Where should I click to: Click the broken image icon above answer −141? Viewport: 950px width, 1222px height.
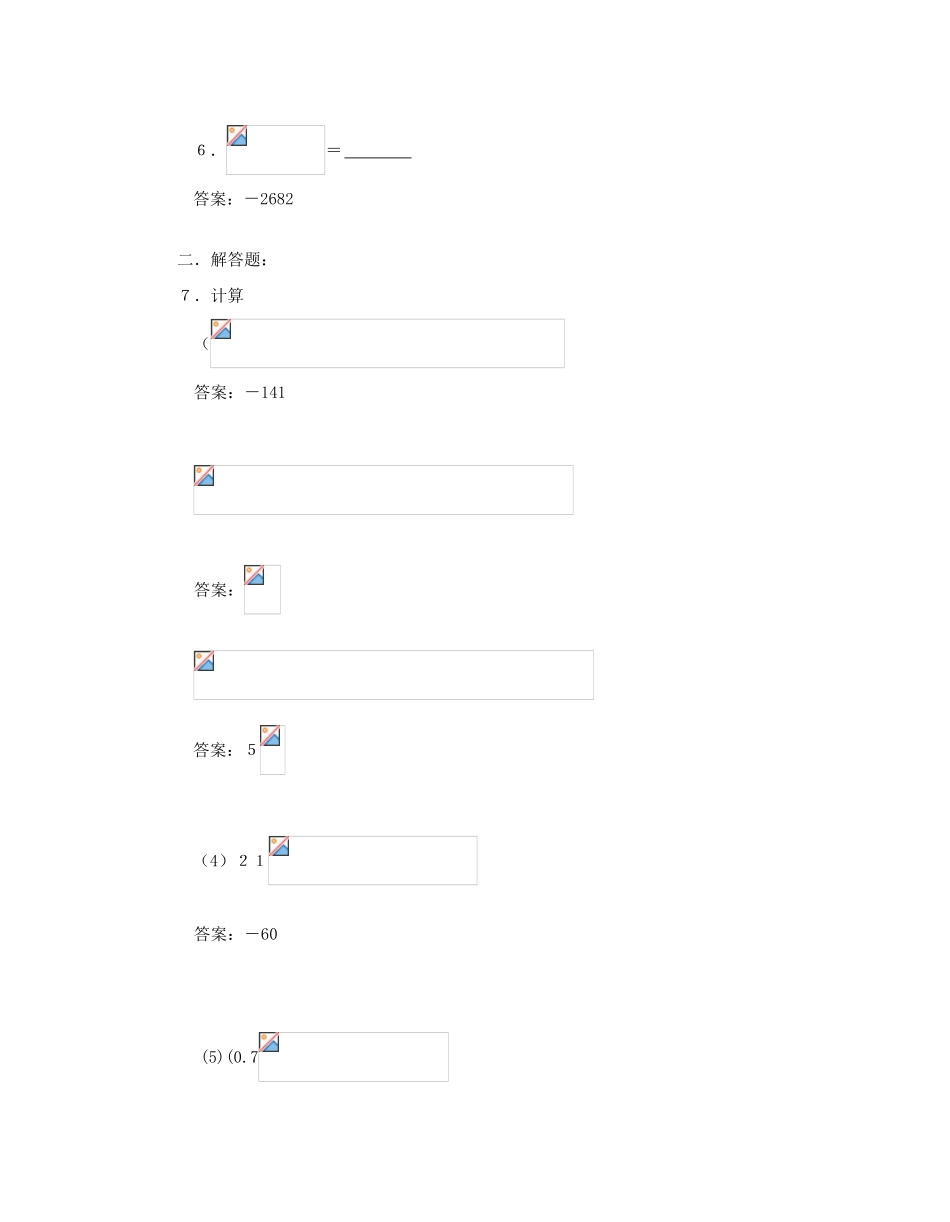[221, 330]
